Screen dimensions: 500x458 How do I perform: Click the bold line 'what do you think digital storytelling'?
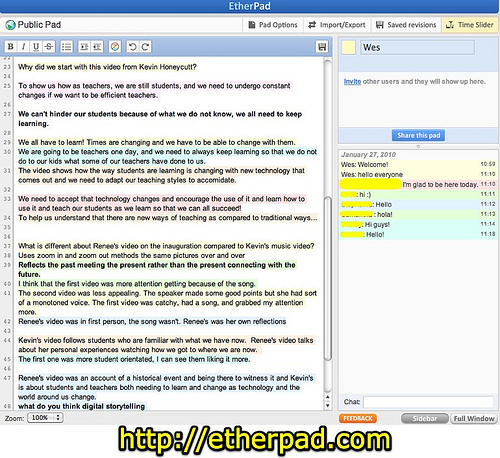82,406
